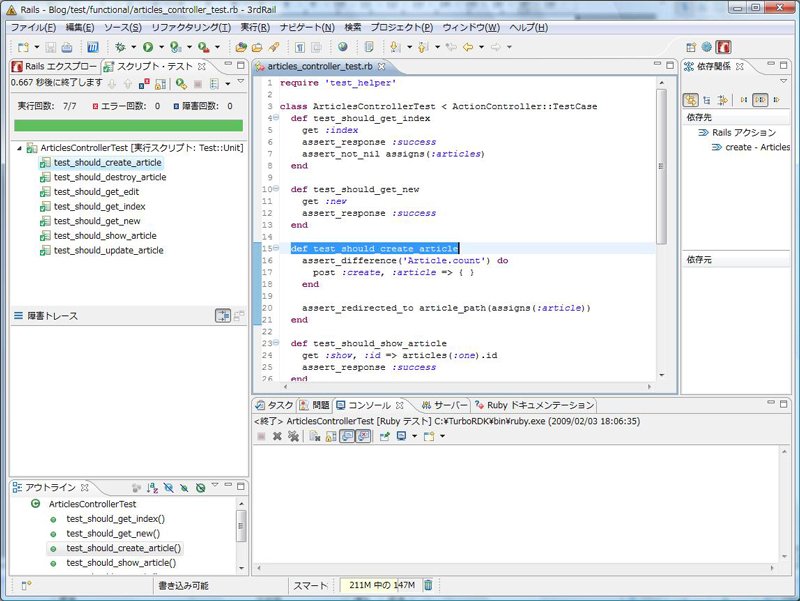The image size is (800, 601).
Task: Click the globe web browser icon
Action: click(x=343, y=47)
